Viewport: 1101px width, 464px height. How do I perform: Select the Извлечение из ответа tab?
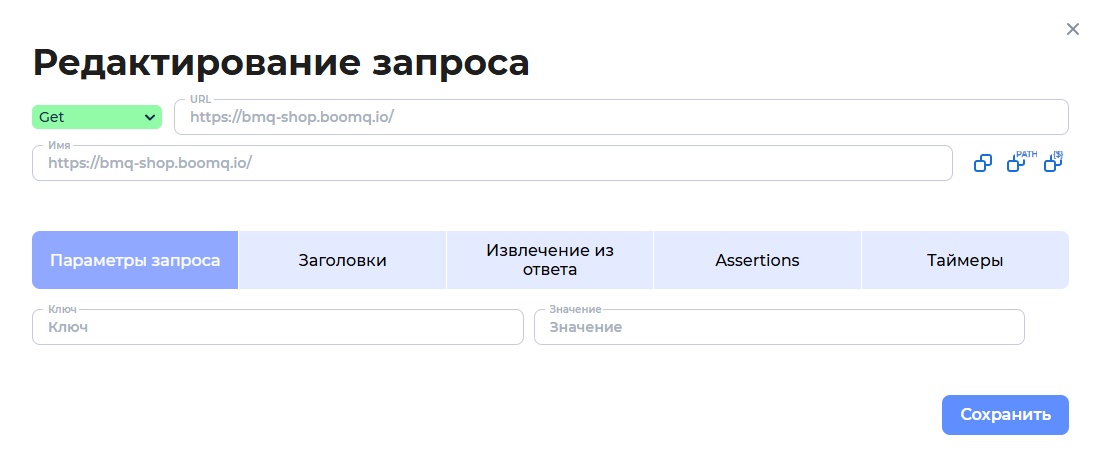coord(549,260)
